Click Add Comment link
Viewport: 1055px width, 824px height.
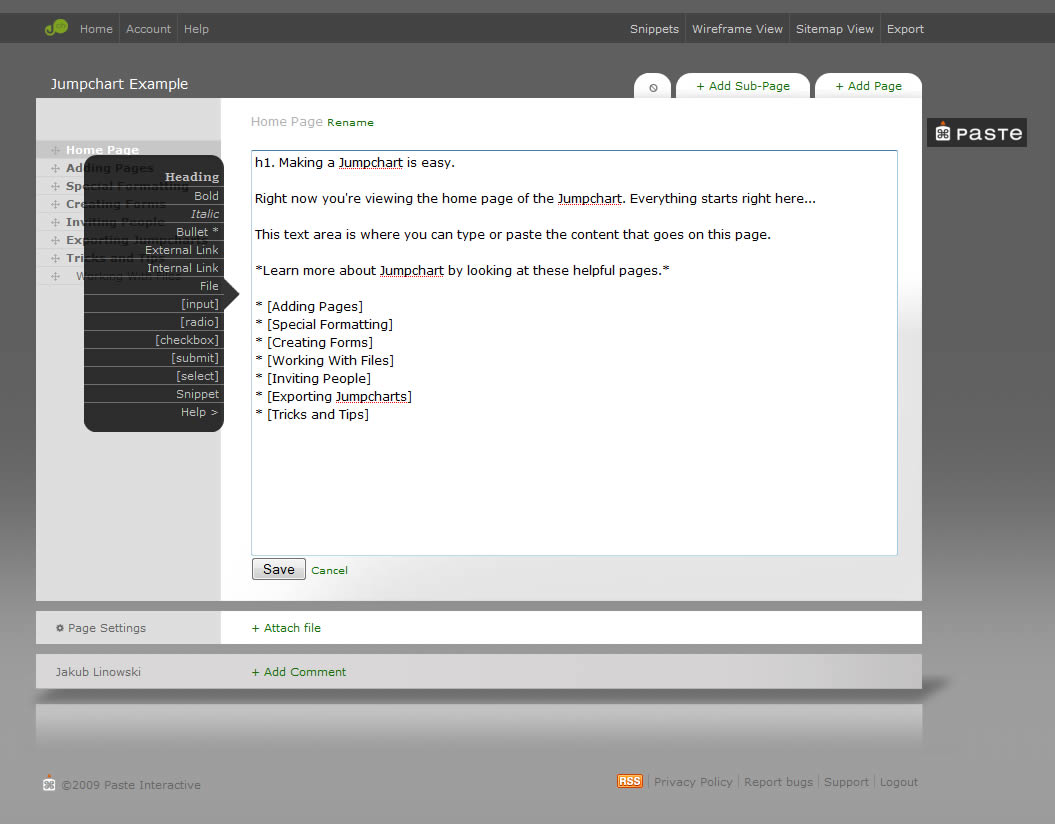tap(299, 672)
